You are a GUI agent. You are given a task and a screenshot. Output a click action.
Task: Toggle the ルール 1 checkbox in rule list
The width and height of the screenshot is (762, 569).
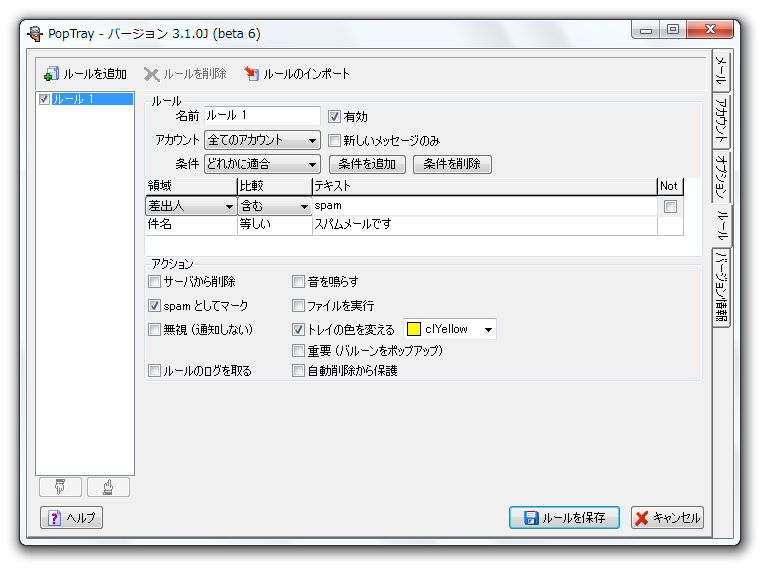pos(44,99)
